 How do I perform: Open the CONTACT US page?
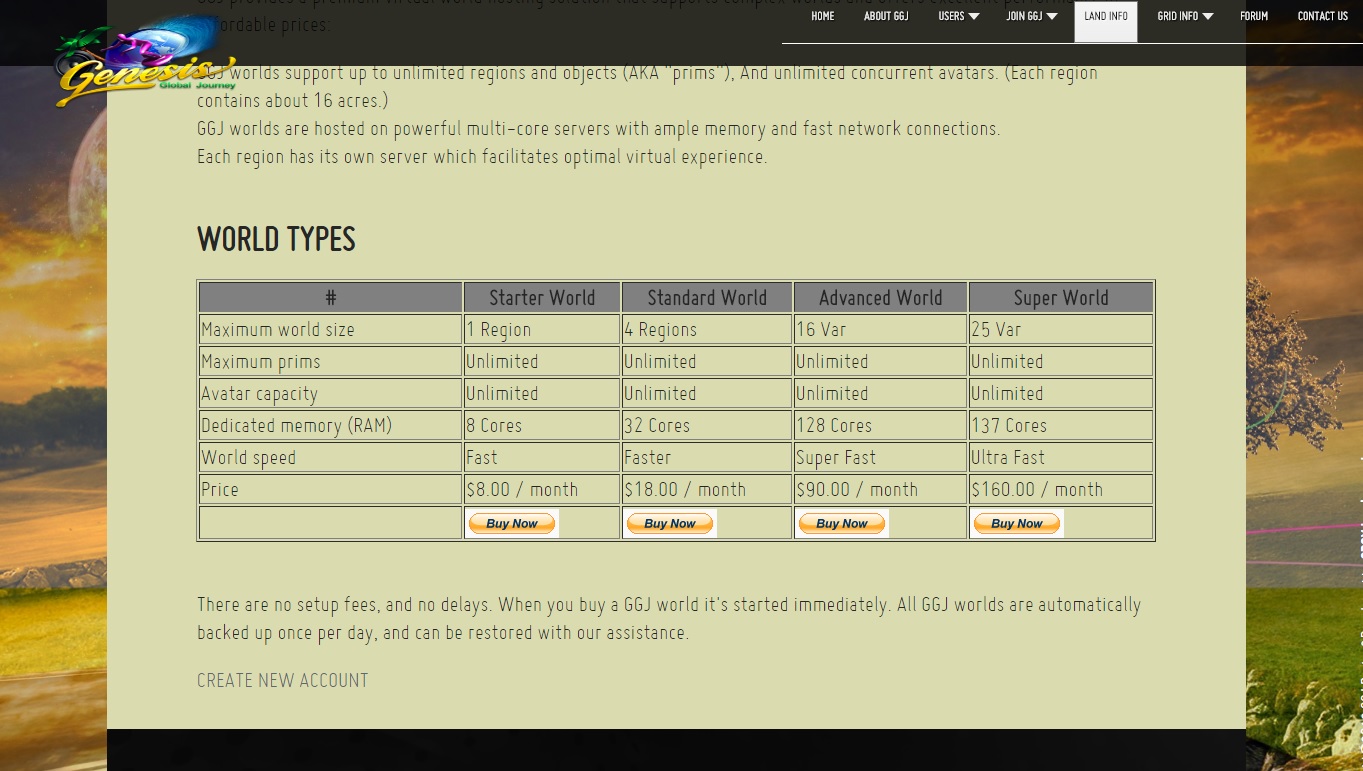pos(1322,16)
